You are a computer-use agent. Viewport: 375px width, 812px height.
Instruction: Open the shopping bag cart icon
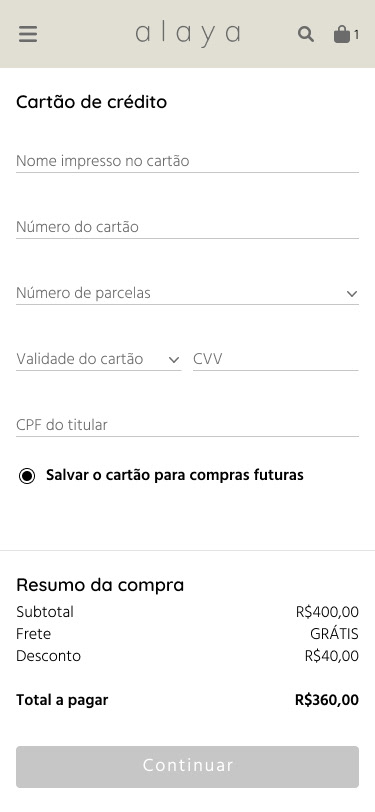click(341, 34)
